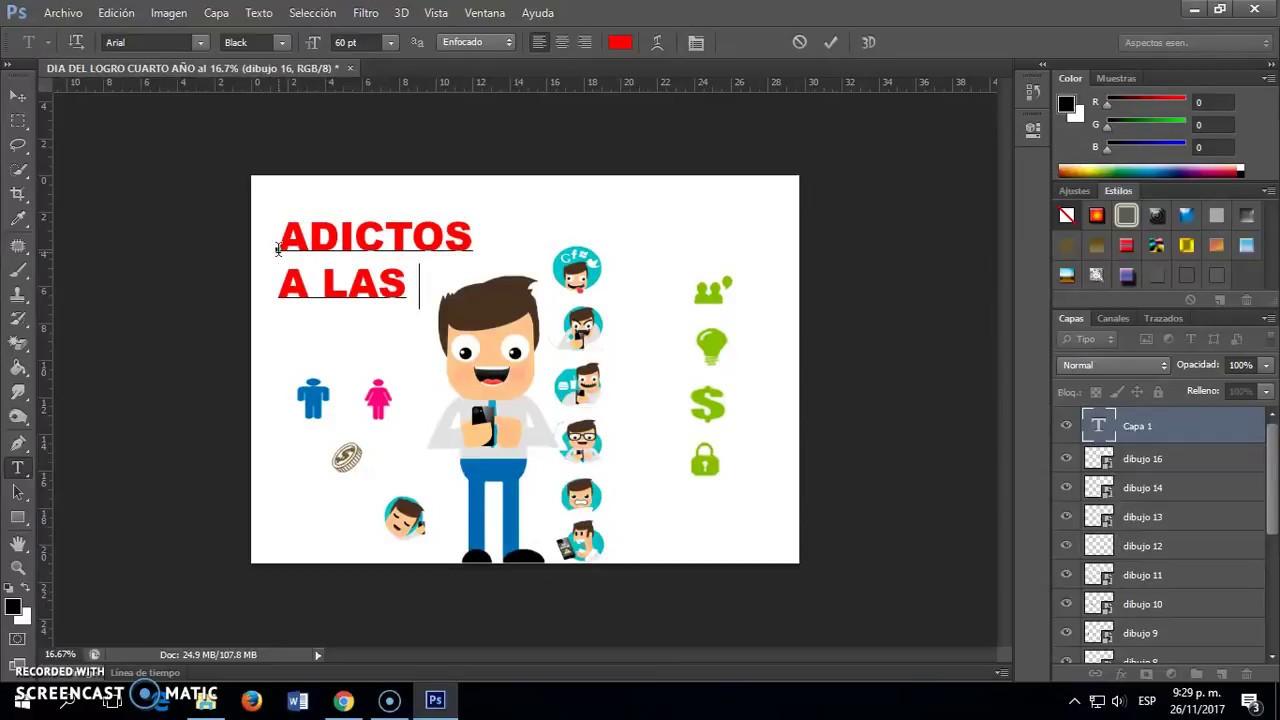Switch to the Canales tab
Image resolution: width=1280 pixels, height=720 pixels.
(x=1113, y=318)
